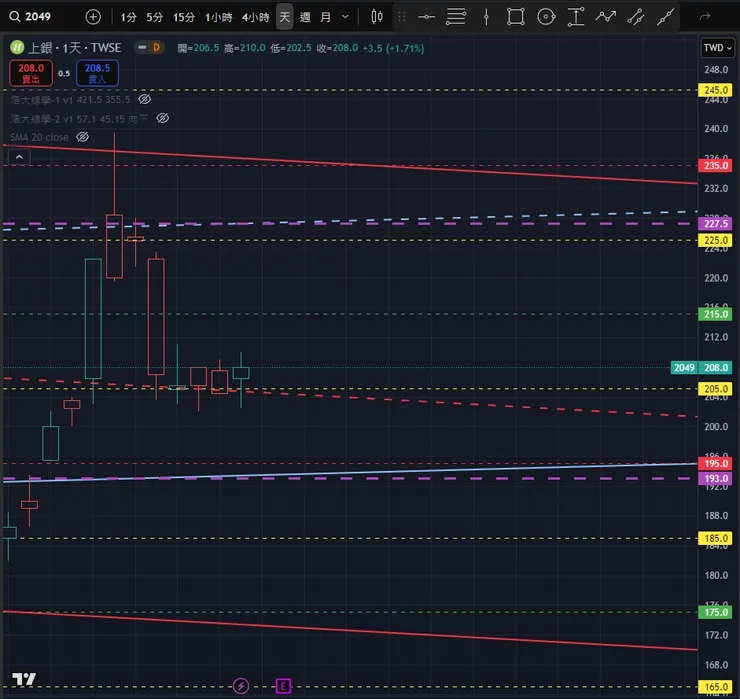Image resolution: width=740 pixels, height=699 pixels.
Task: Select the trend line tool
Action: pyautogui.click(x=665, y=17)
